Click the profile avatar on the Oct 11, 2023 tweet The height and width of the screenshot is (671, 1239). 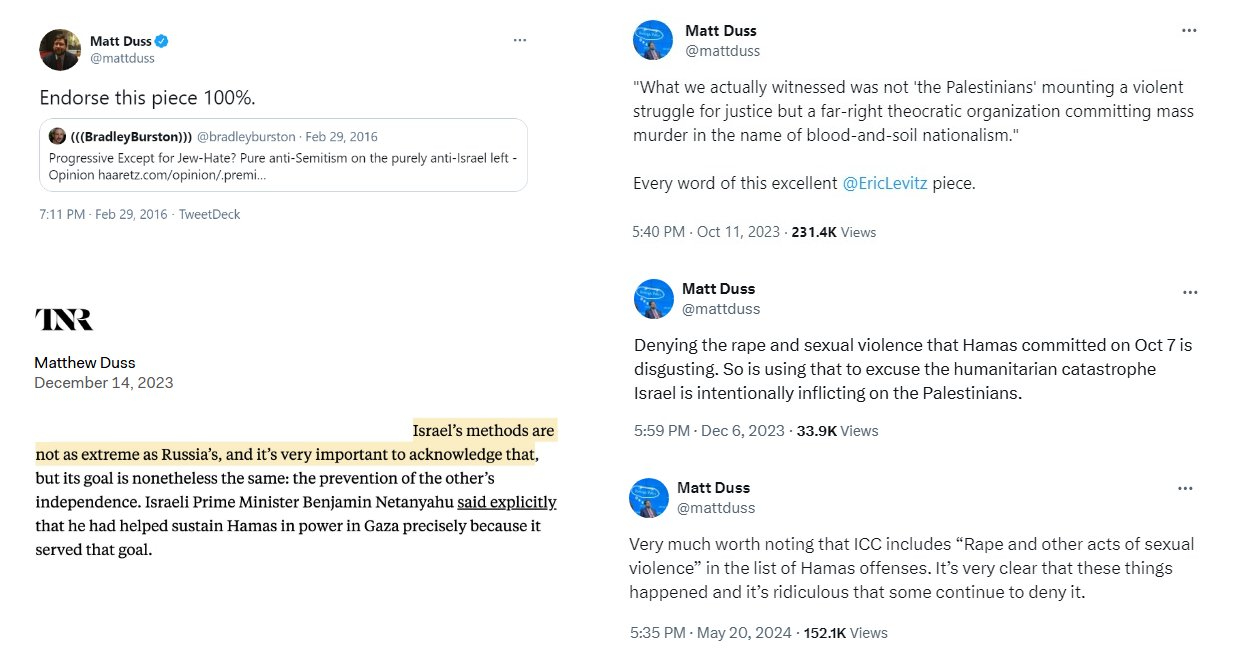[653, 40]
